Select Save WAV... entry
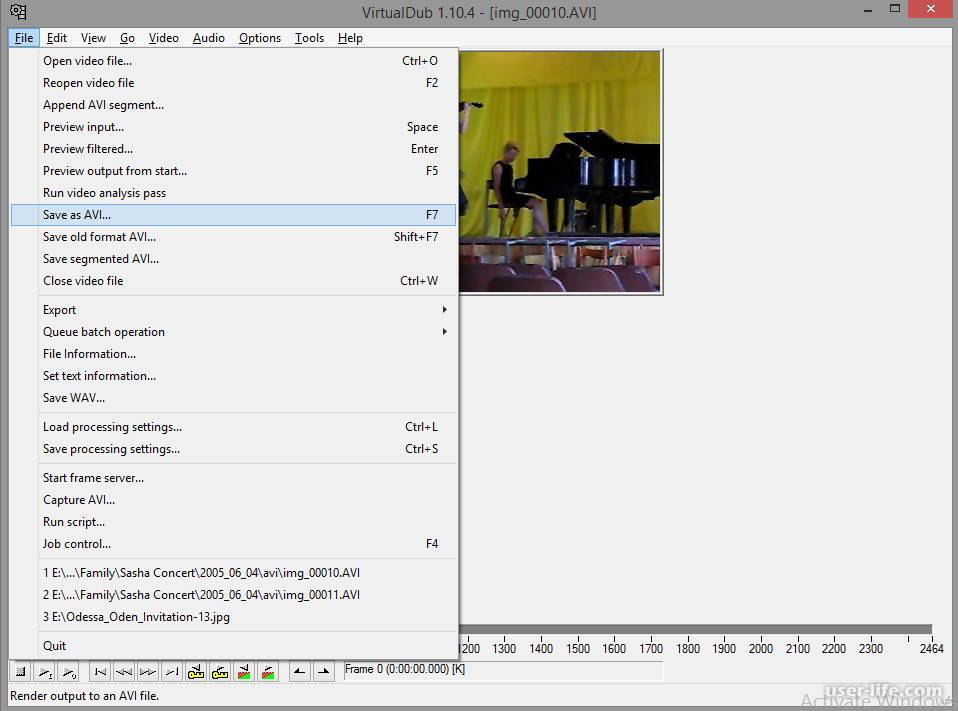Image resolution: width=958 pixels, height=711 pixels. click(x=233, y=398)
